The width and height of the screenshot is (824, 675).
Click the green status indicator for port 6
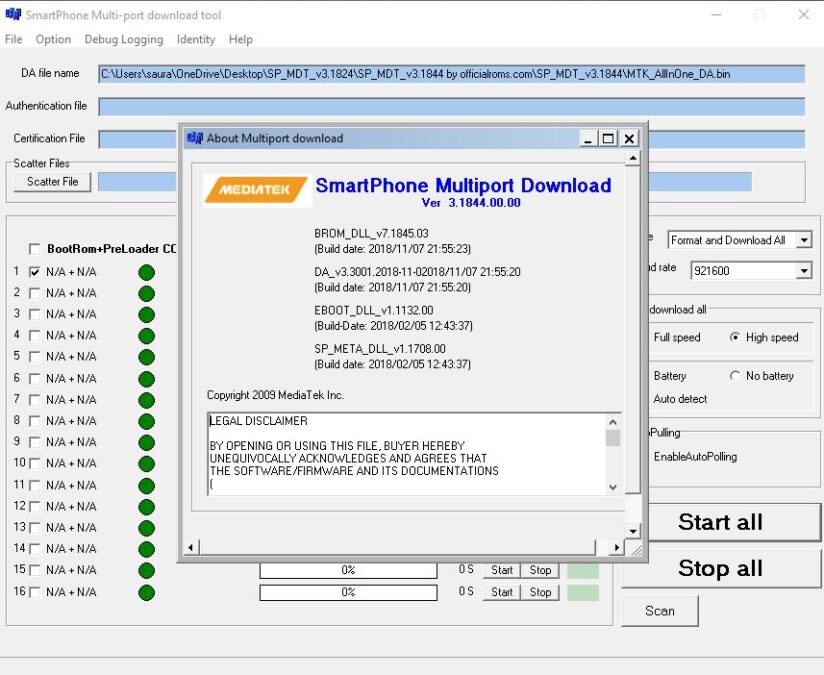(x=147, y=379)
